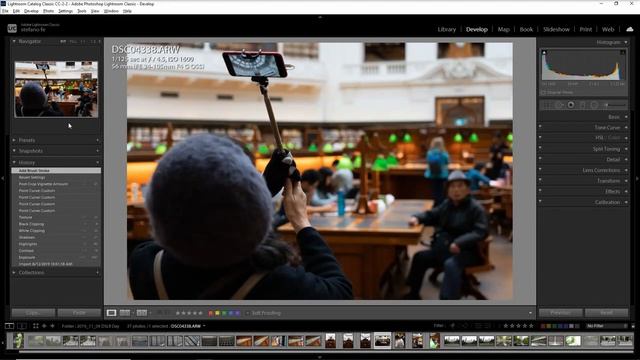Screen dimensions: 640x360
Task: Open the cloud sync status icon
Action: pyautogui.click(x=630, y=29)
